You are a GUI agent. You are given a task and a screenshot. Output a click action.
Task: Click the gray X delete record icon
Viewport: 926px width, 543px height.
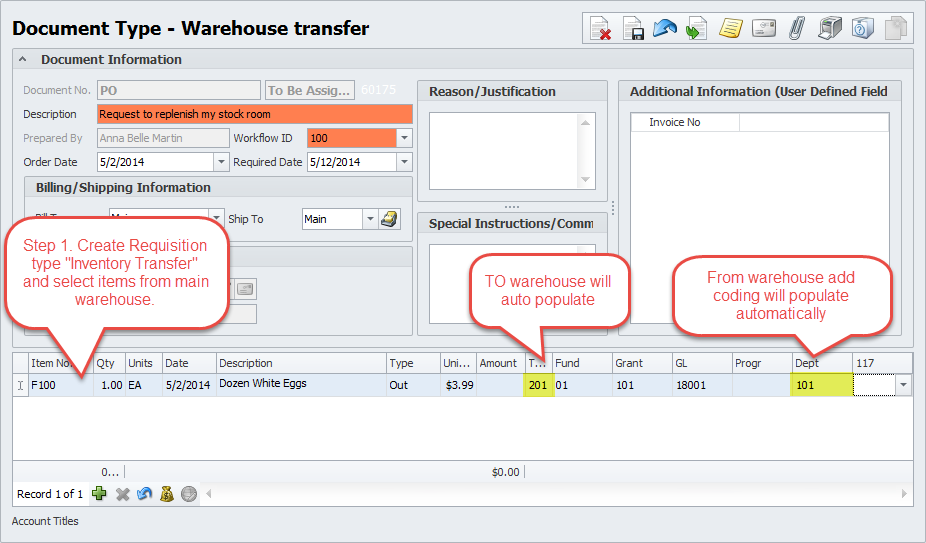tap(122, 494)
